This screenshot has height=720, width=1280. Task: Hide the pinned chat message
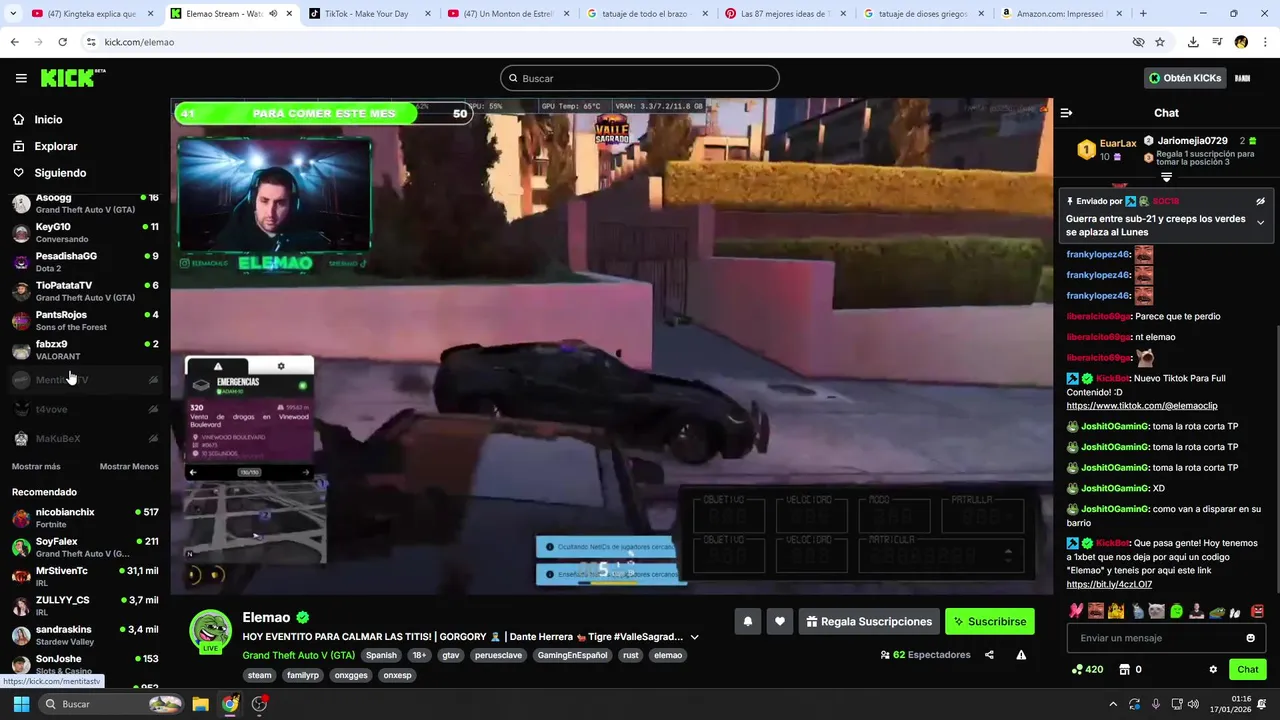(x=1260, y=201)
